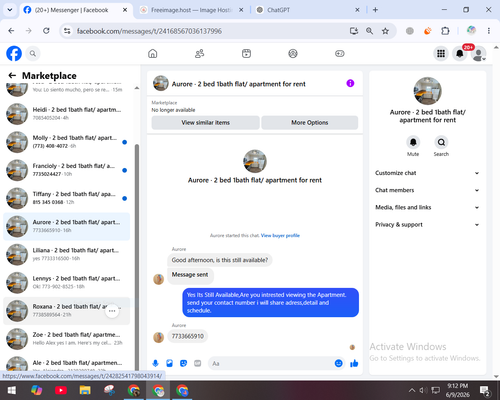
Task: Mute this chat with bell icon
Action: 413,142
